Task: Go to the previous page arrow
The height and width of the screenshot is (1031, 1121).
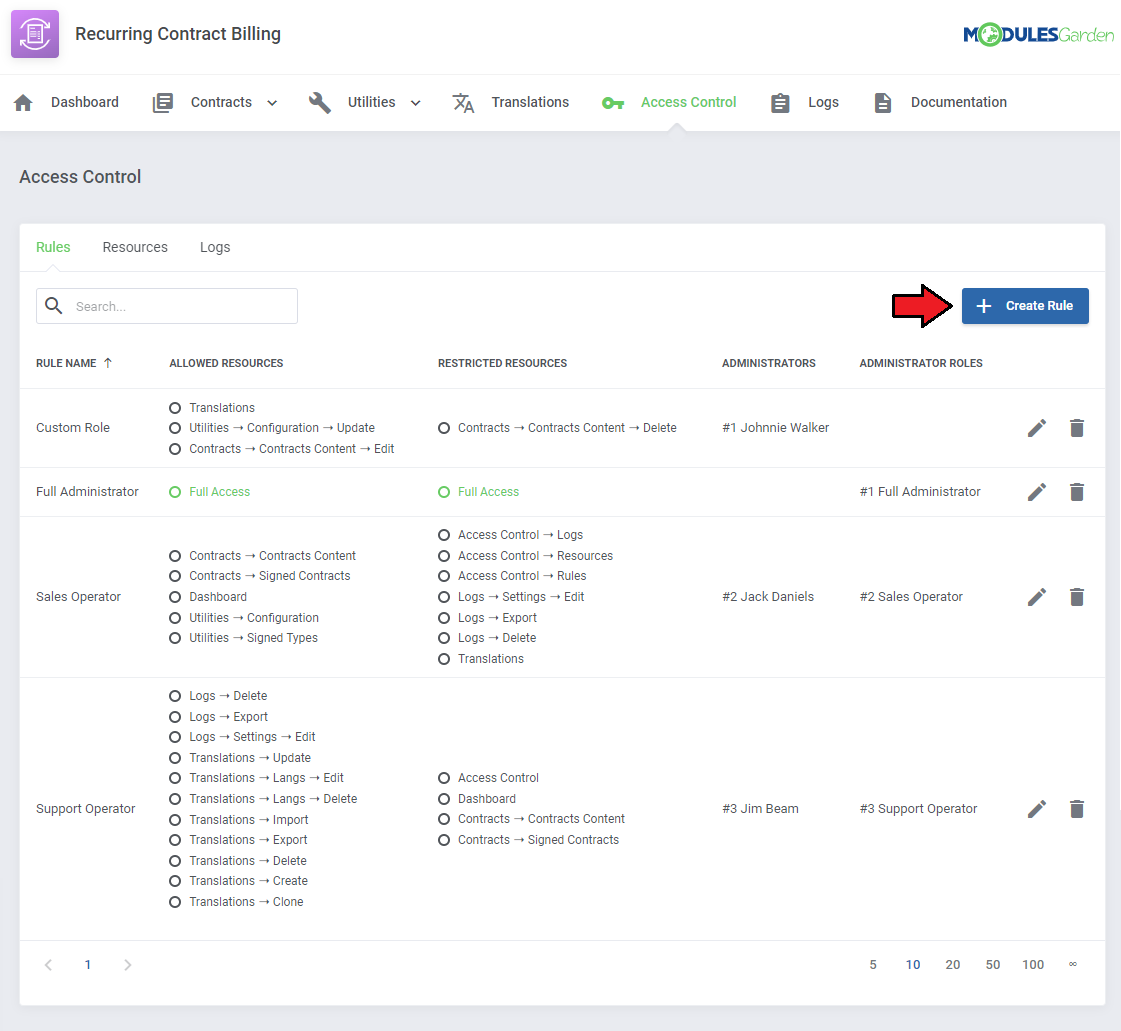Action: pyautogui.click(x=48, y=965)
